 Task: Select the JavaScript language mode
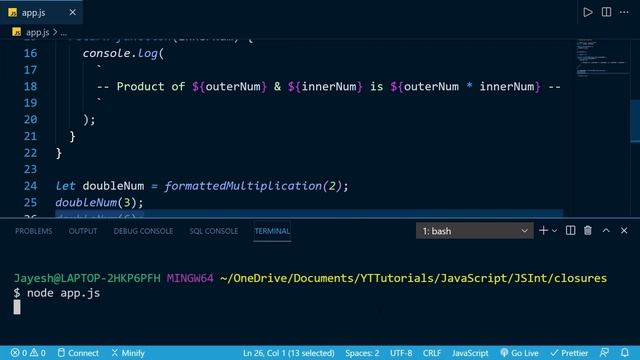(x=470, y=353)
